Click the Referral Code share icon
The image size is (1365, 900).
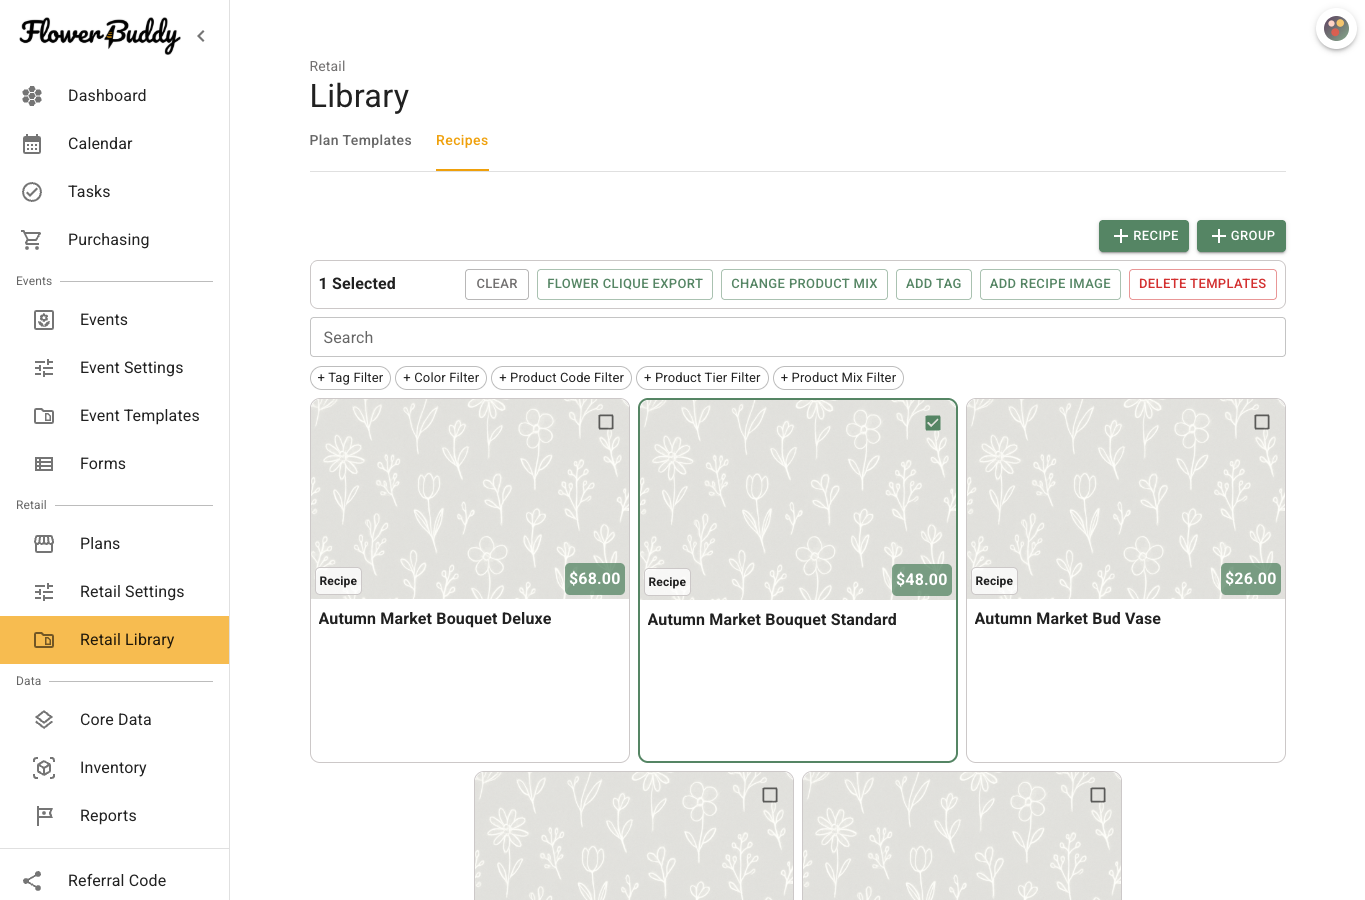click(32, 881)
